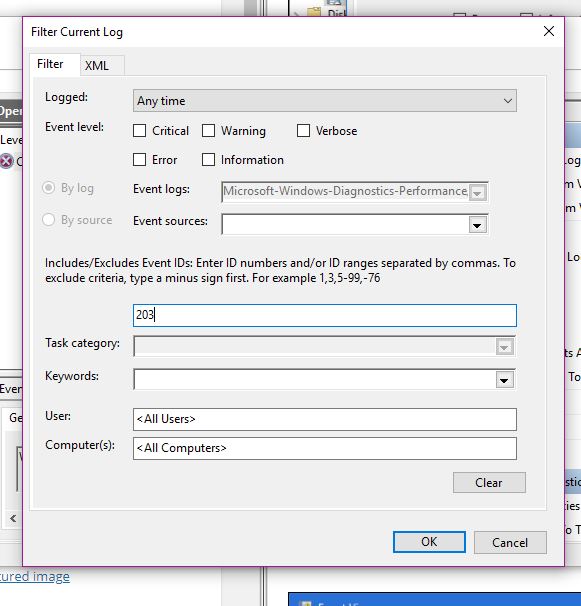This screenshot has width=581, height=606.
Task: Click the red critical error icon behind dialog
Action: click(7, 161)
